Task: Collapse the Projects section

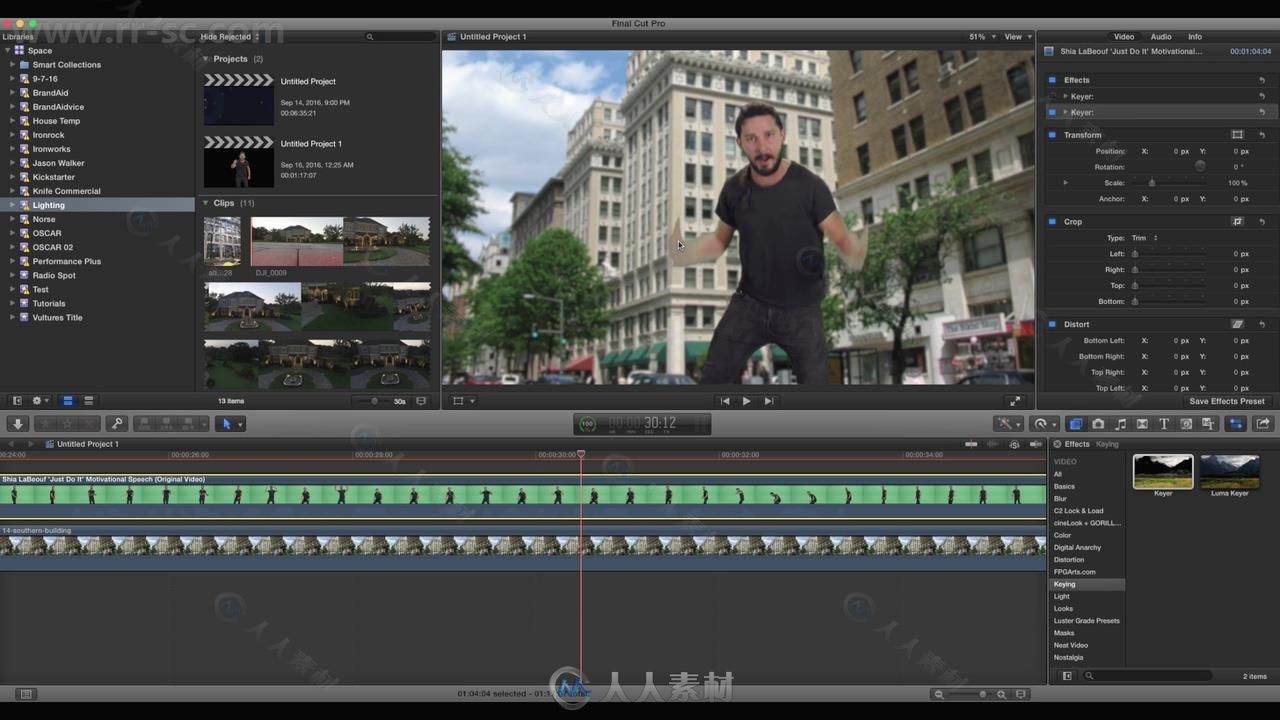Action: click(206, 59)
